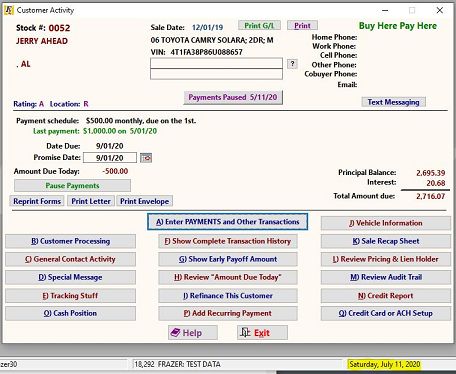Click the 06 TOYOTA CAMRY SOLARA vehicle description
The height and width of the screenshot is (374, 456).
212,40
